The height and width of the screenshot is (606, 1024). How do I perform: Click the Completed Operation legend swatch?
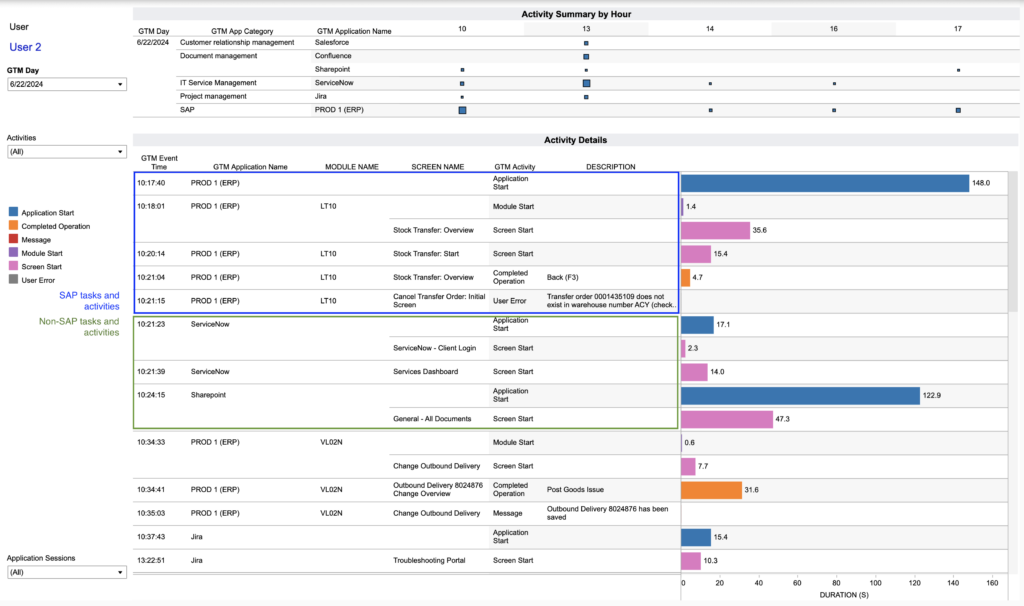13,226
